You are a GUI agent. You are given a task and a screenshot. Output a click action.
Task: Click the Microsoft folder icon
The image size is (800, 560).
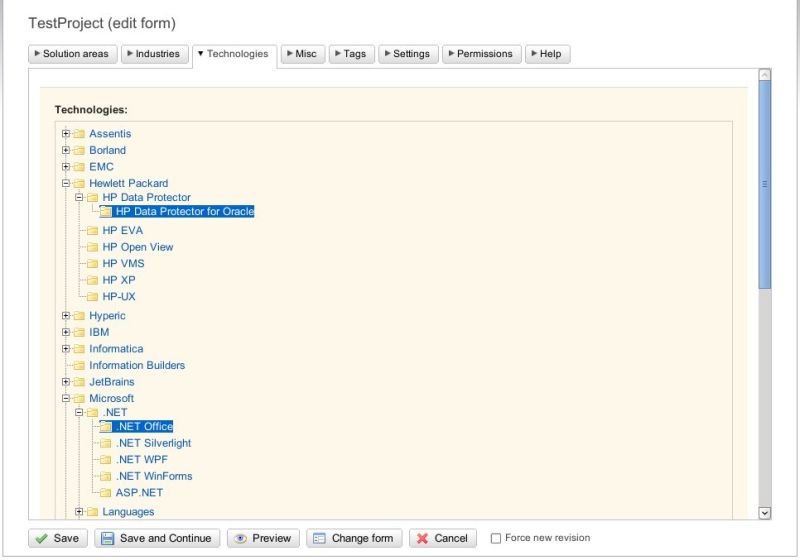pyautogui.click(x=79, y=398)
